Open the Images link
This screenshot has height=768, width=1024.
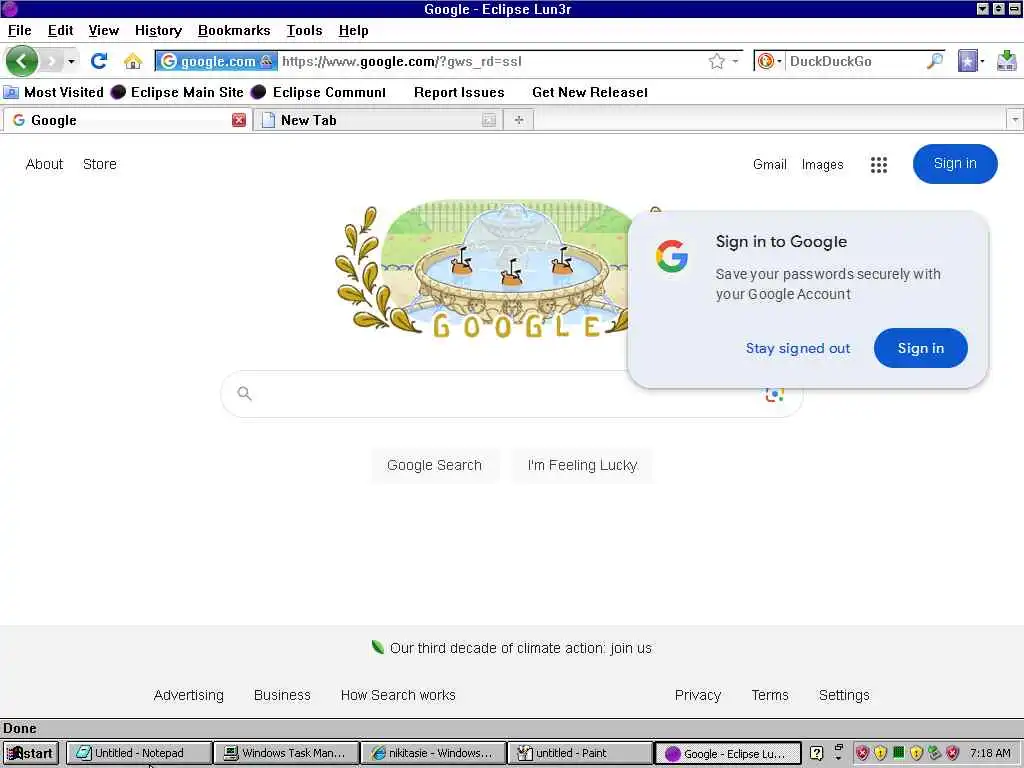point(822,165)
